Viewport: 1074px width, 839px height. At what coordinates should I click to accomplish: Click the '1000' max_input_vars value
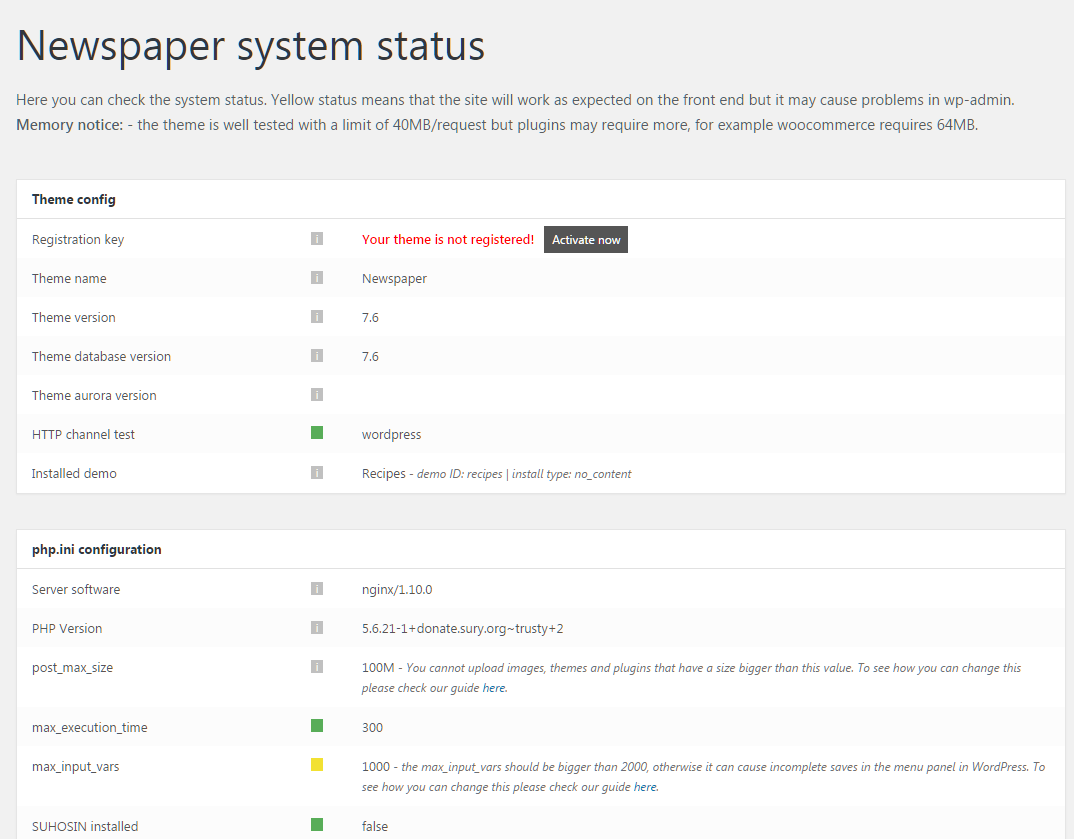(x=375, y=766)
